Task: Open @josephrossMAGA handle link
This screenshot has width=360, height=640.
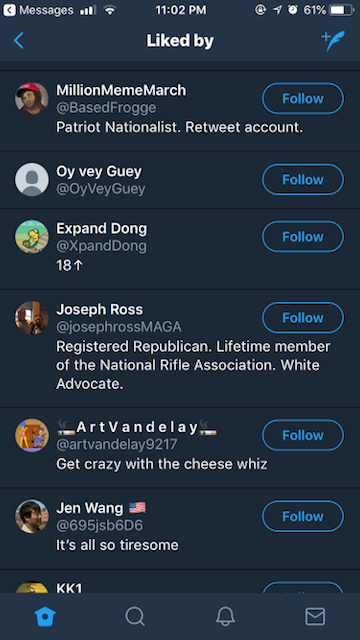Action: pos(119,327)
